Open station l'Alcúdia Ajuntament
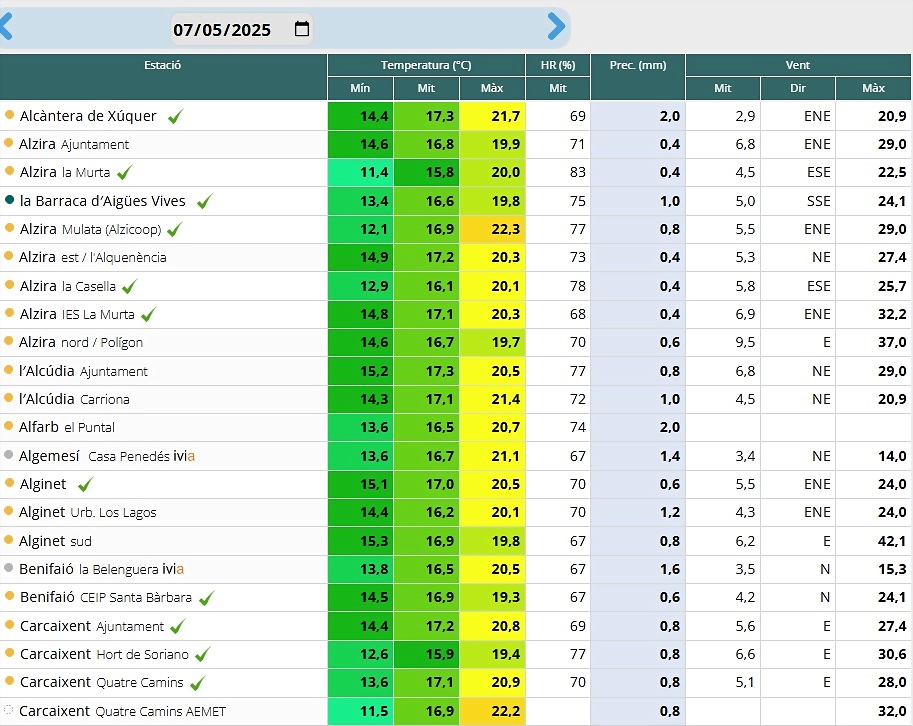The image size is (913, 726). point(83,371)
